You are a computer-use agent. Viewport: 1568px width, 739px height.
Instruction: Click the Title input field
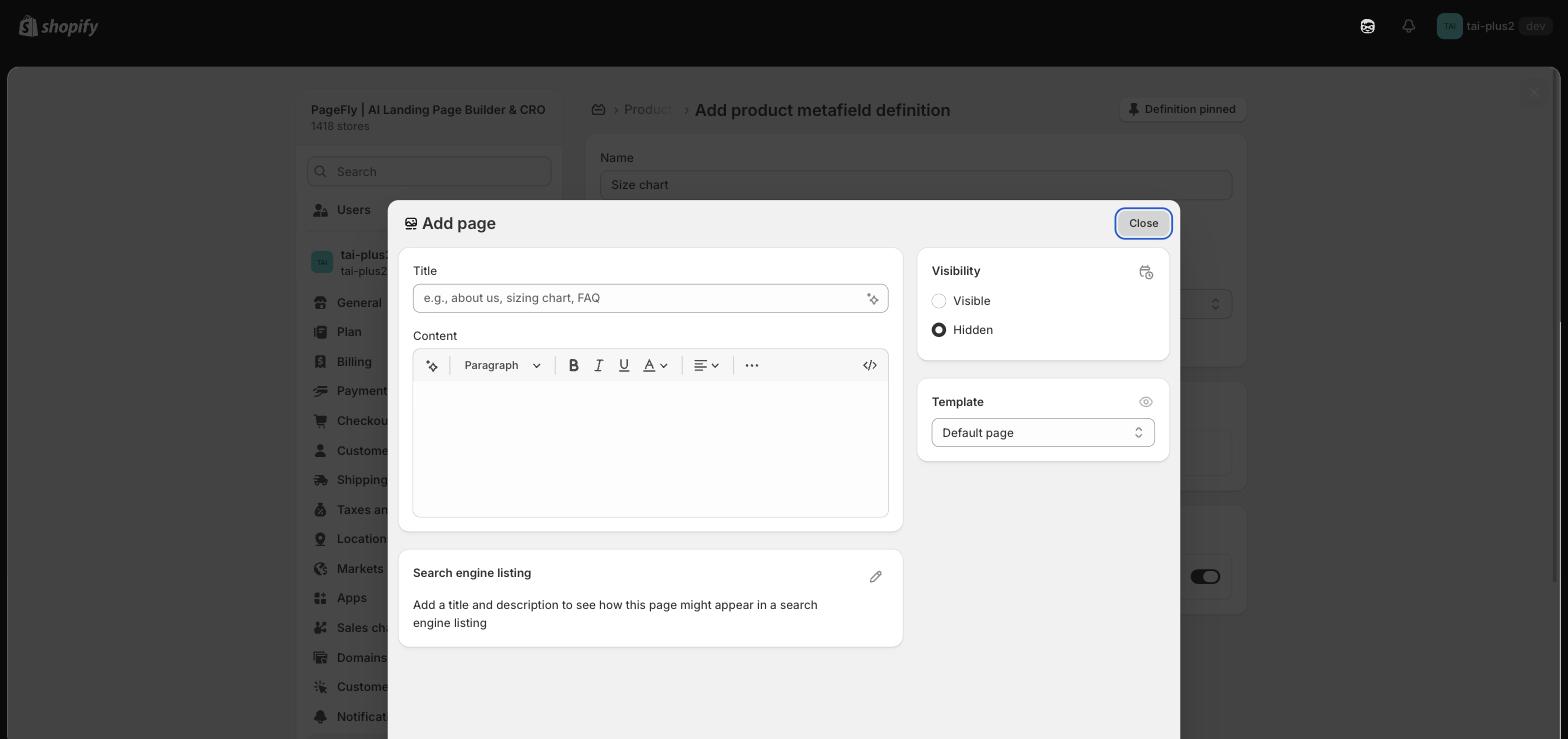650,298
